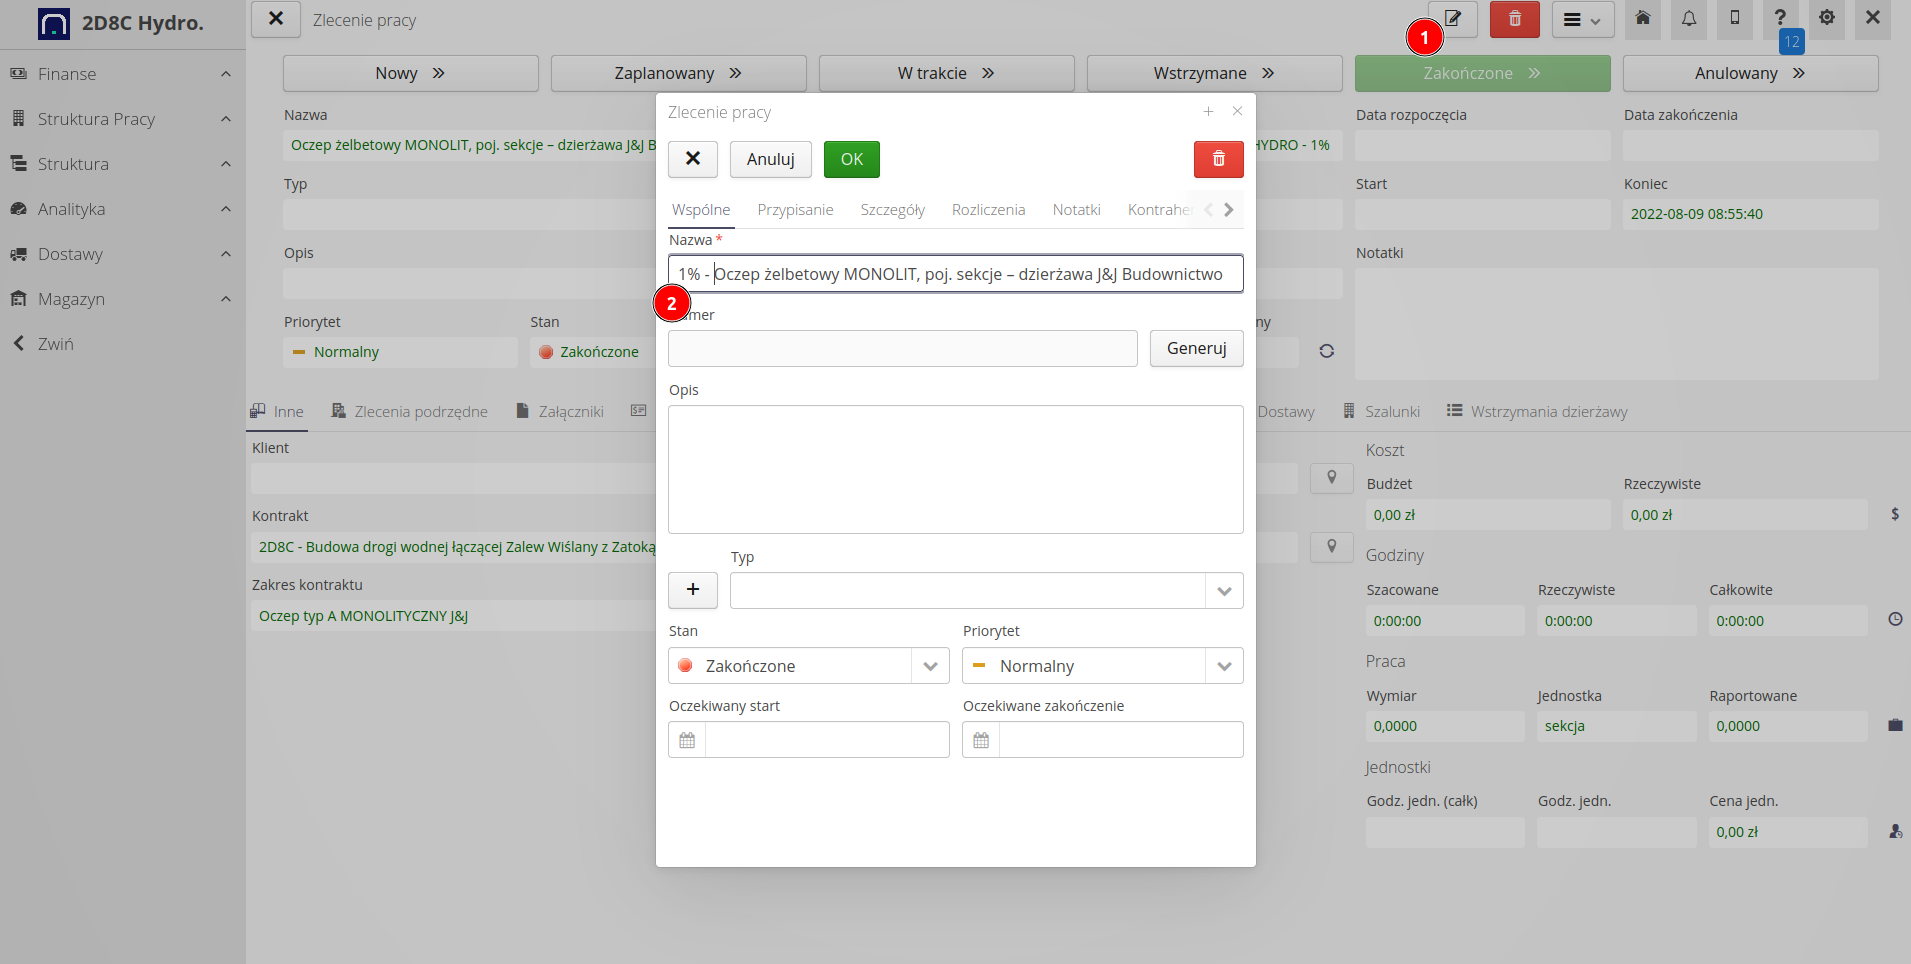Screen dimensions: 1911x964
Task: Switch to the Rozliczenia tab
Action: click(x=988, y=210)
